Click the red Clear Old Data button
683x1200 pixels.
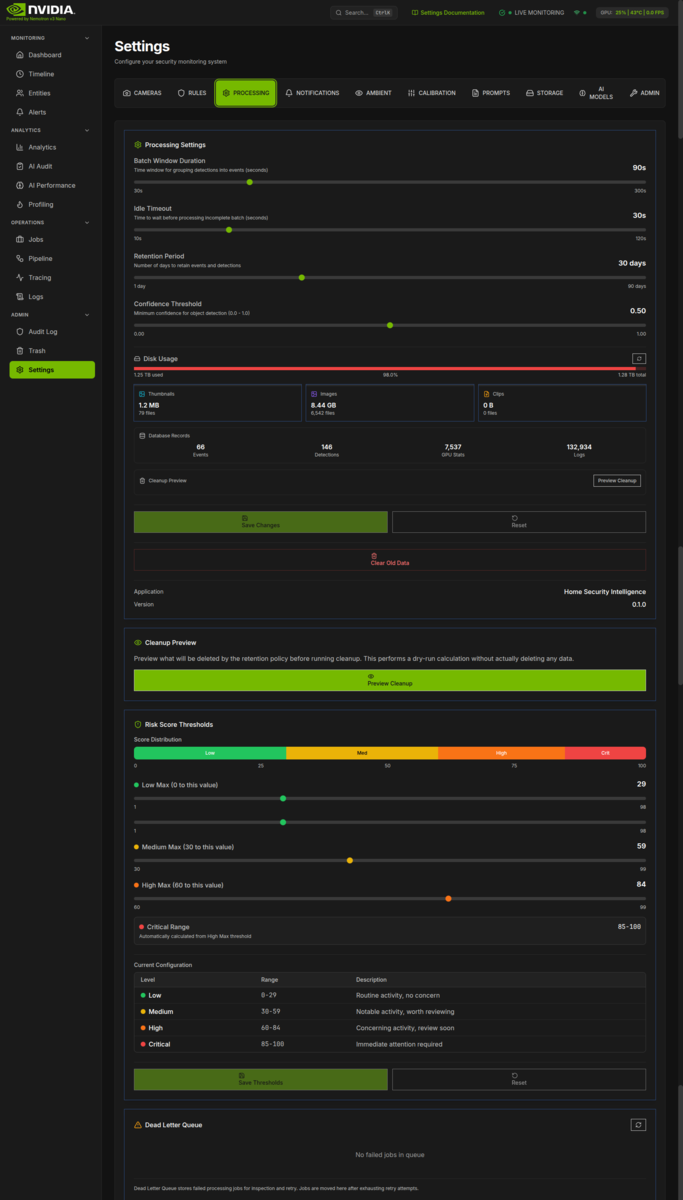tap(389, 559)
